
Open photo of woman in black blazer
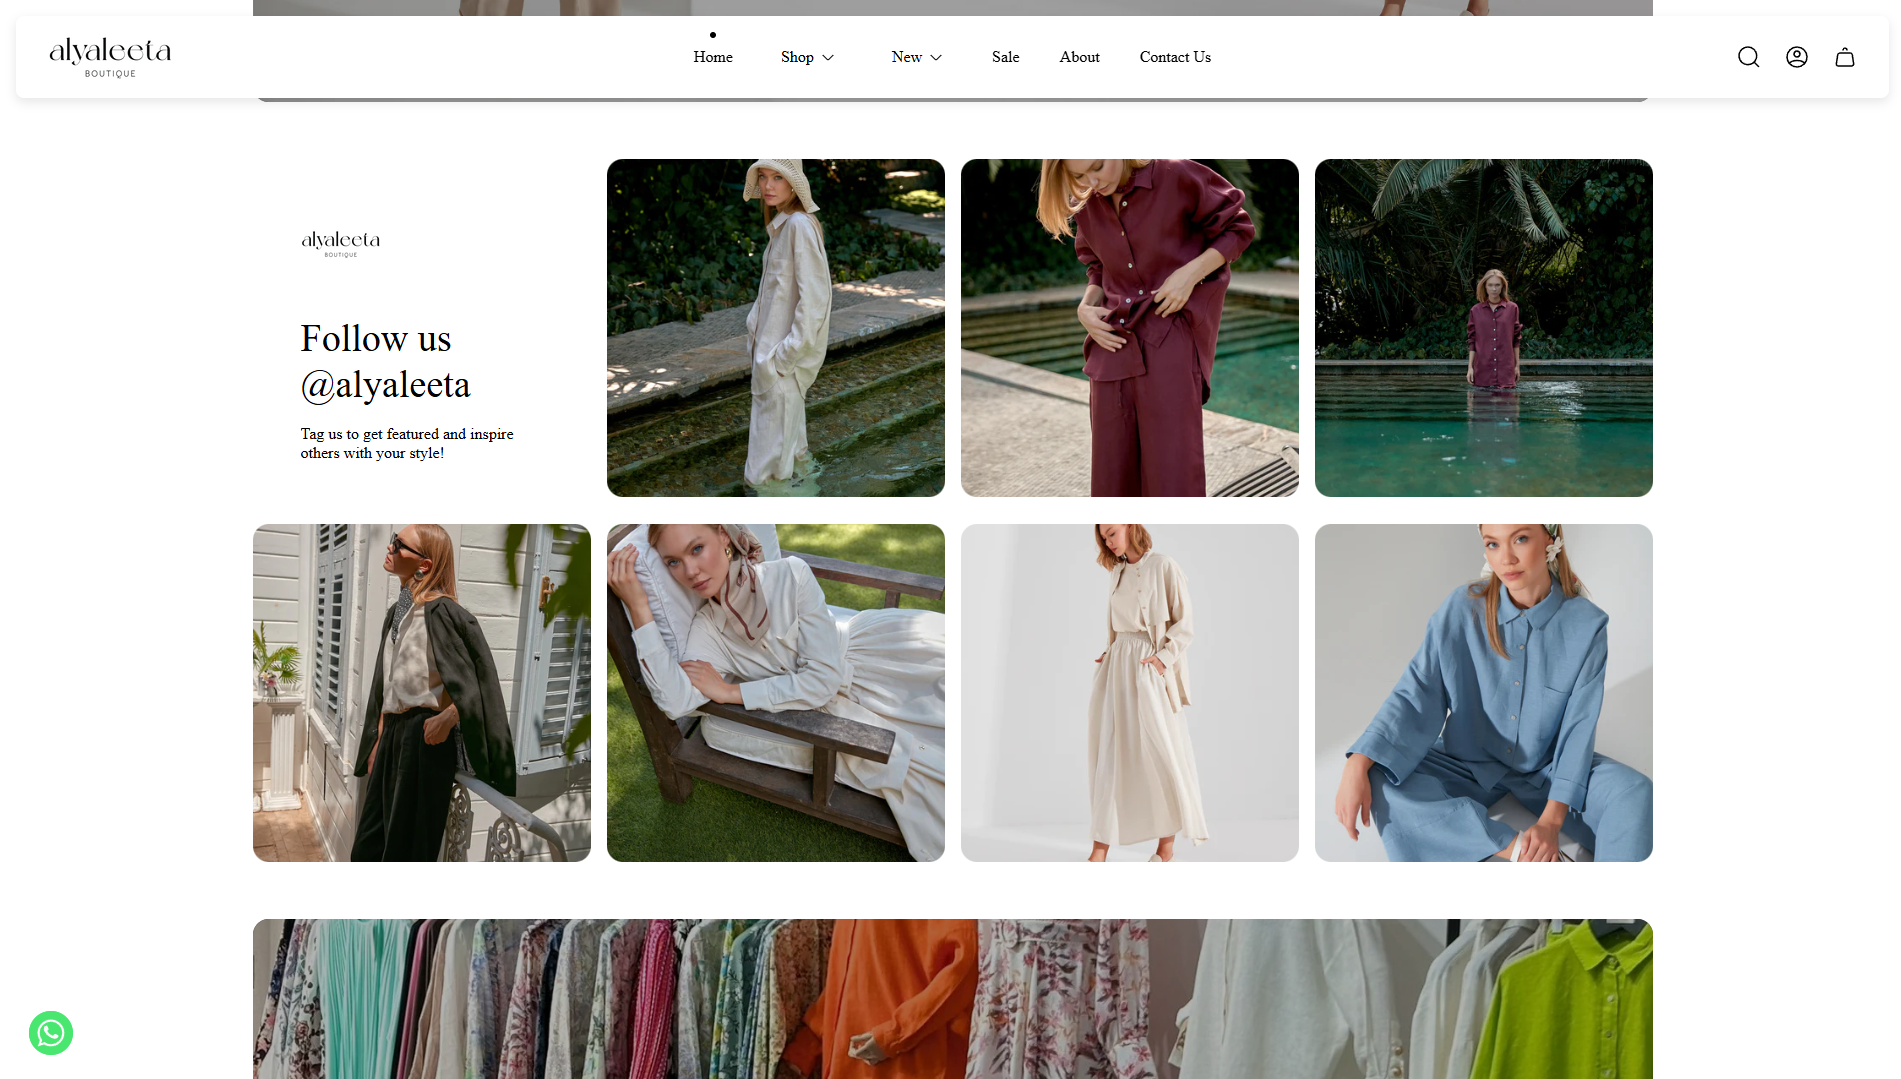pyautogui.click(x=422, y=693)
